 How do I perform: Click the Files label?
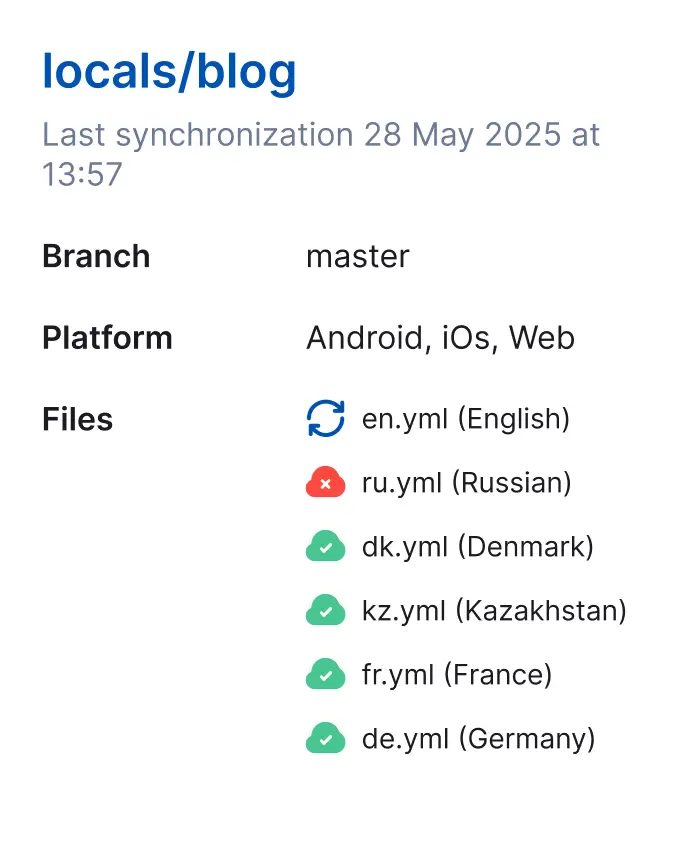[x=78, y=420]
